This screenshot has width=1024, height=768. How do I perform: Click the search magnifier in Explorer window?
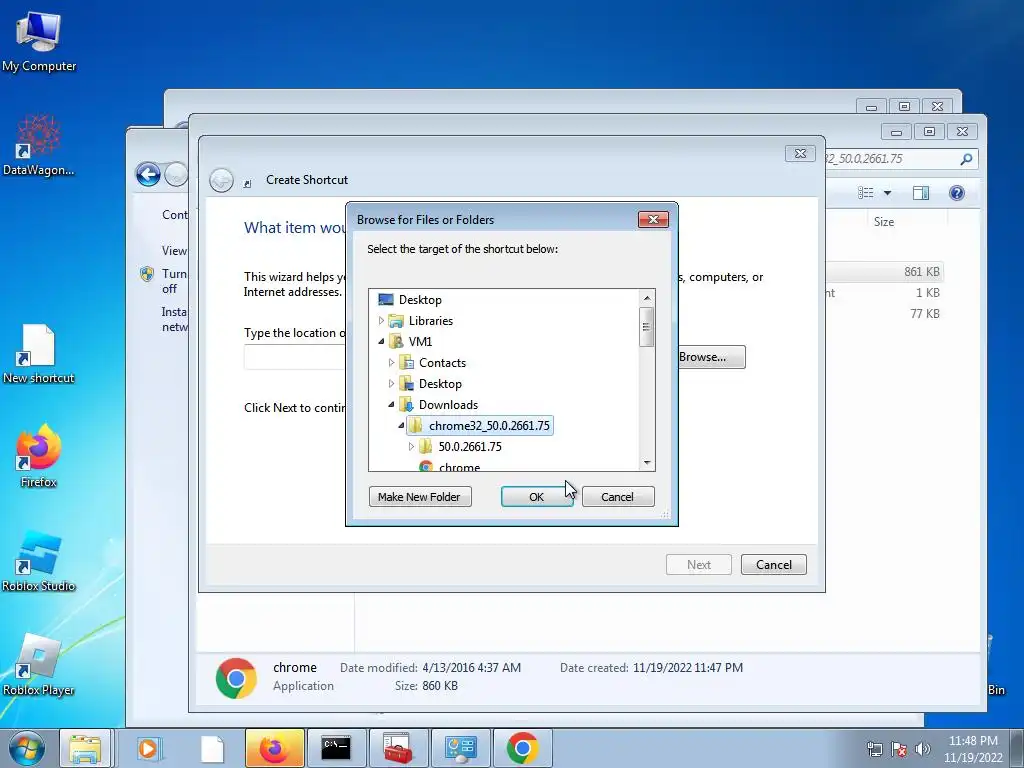click(x=966, y=159)
